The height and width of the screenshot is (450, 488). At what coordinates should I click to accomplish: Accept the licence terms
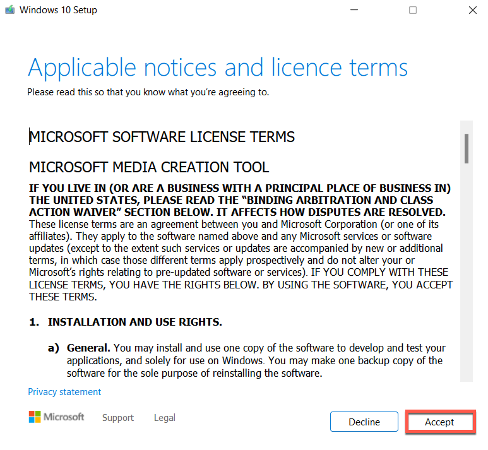point(440,422)
